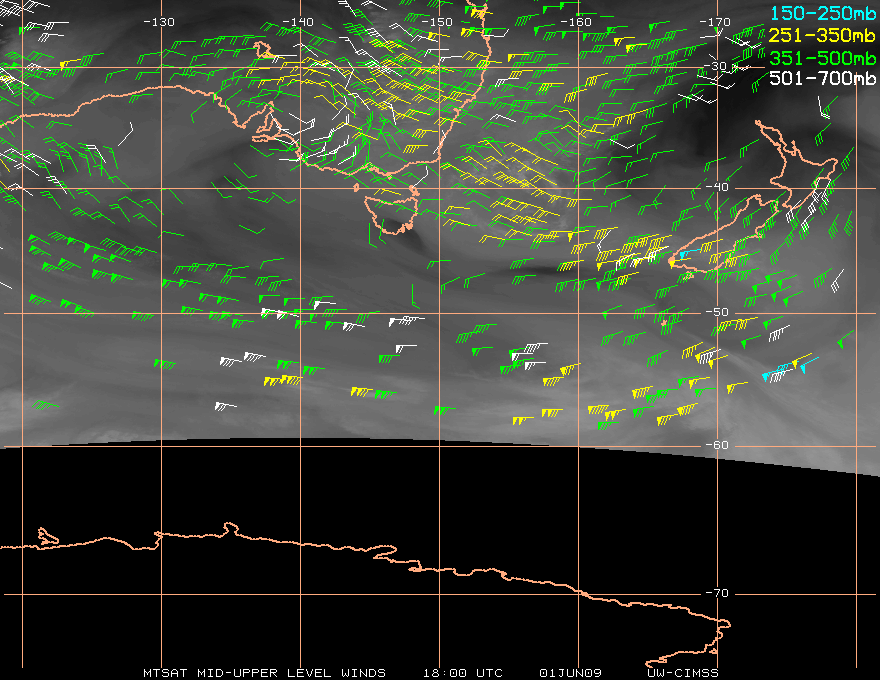The image size is (880, 680).
Task: Click the Tasmania island outline
Action: pyautogui.click(x=391, y=214)
